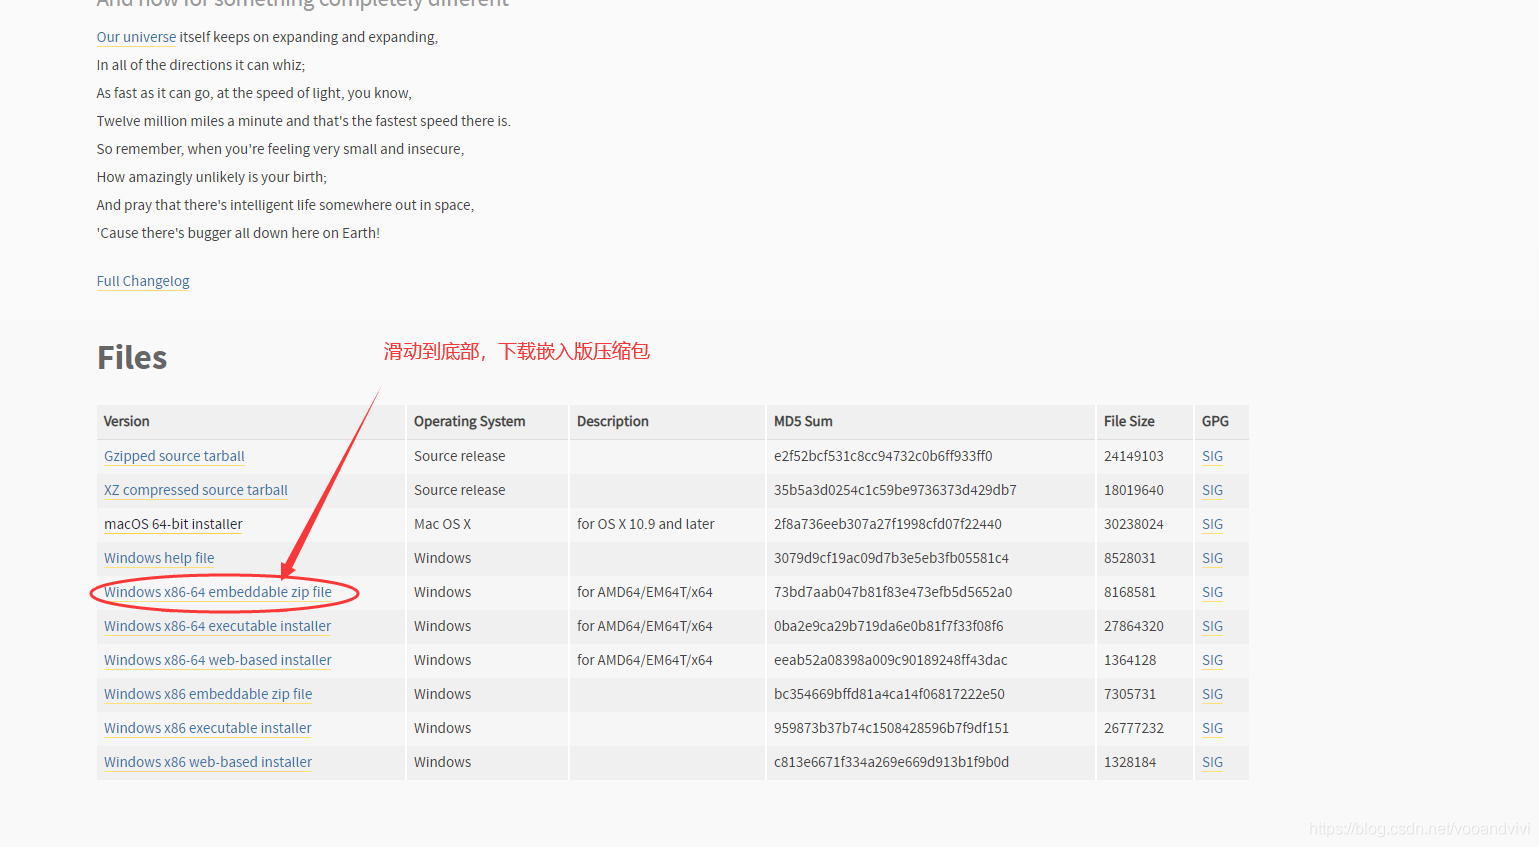This screenshot has height=847, width=1539.
Task: Click the macOS 64-bit installer entry
Action: (173, 524)
